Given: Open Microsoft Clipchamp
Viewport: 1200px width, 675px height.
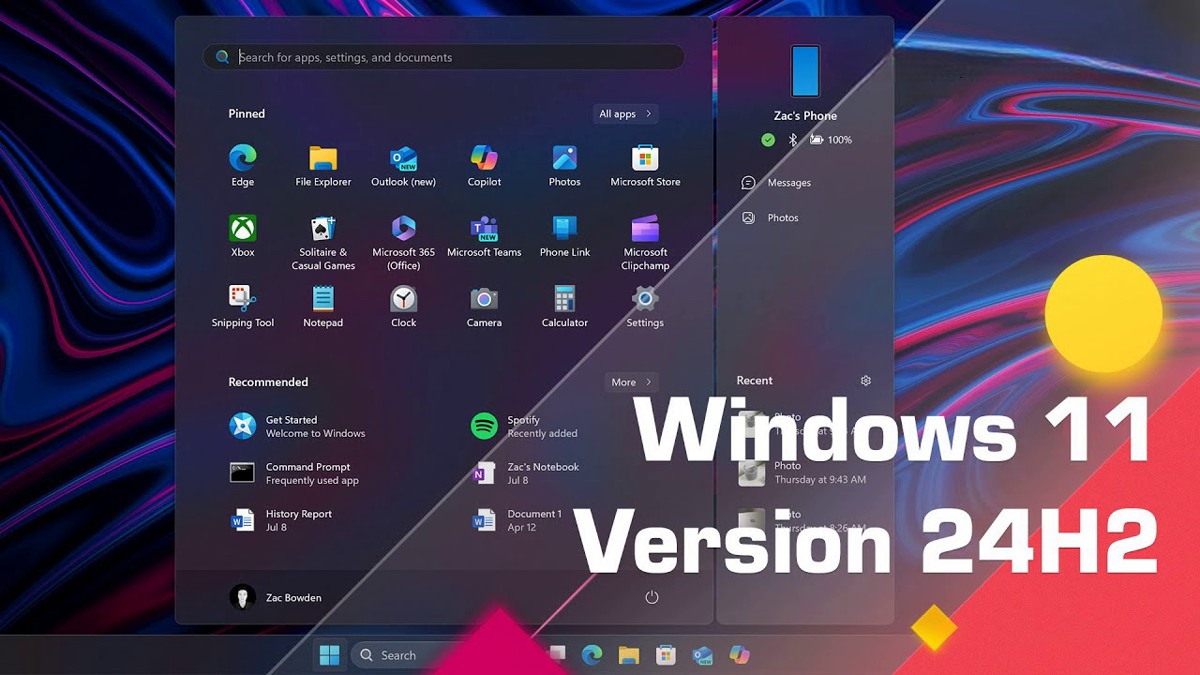Looking at the screenshot, I should 645,243.
